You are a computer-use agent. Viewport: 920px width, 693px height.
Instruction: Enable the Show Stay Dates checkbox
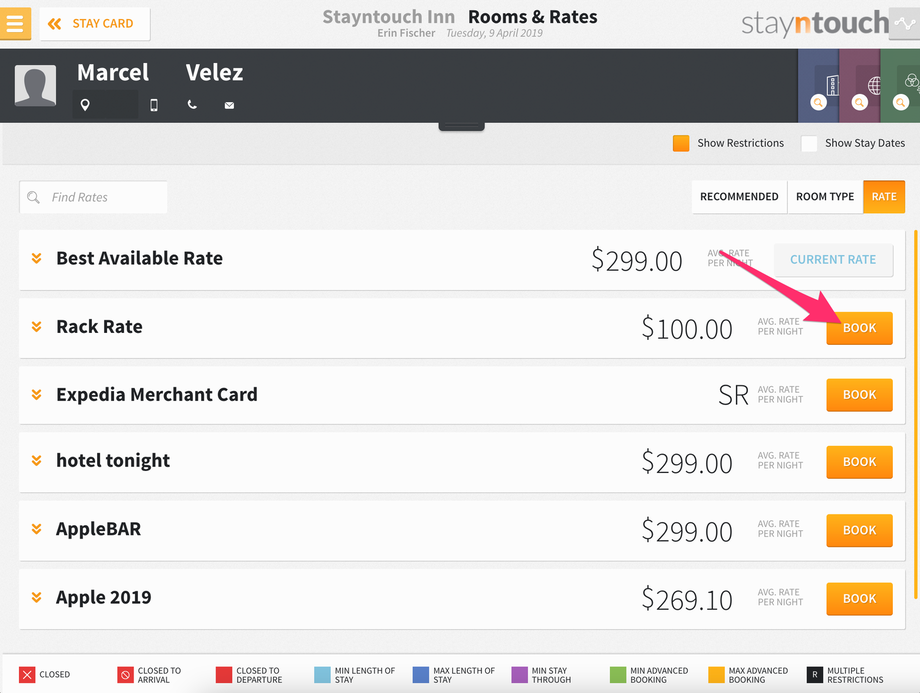coord(809,143)
